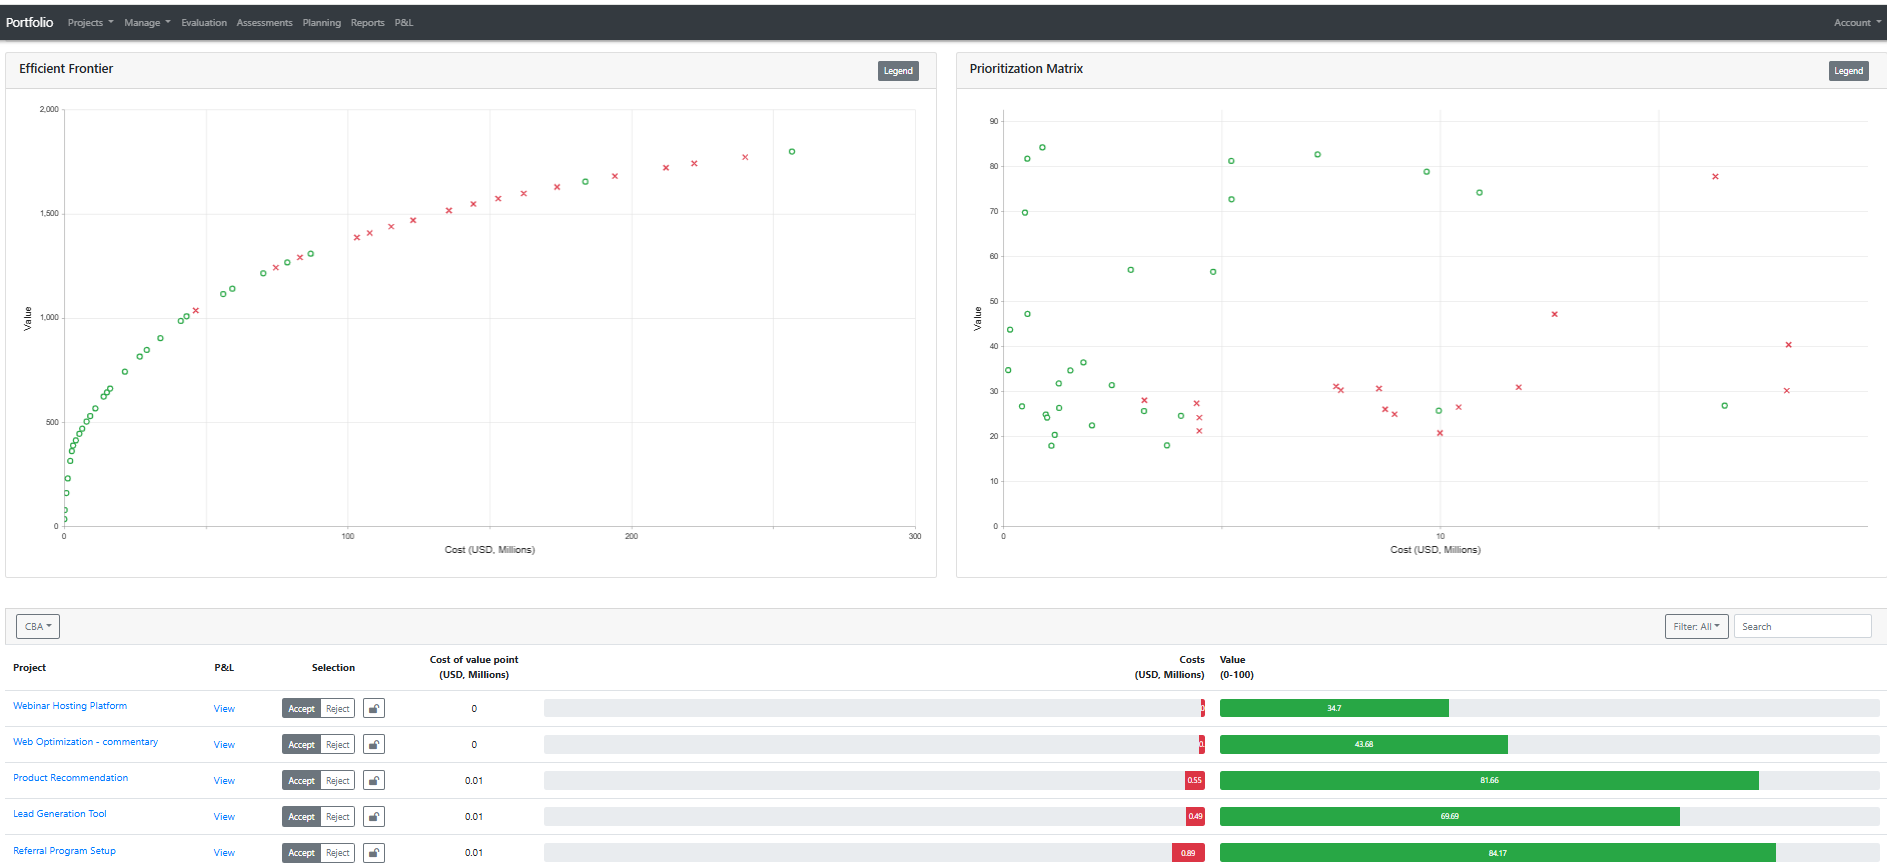Sort by the Project column header
This screenshot has width=1887, height=863.
click(30, 668)
